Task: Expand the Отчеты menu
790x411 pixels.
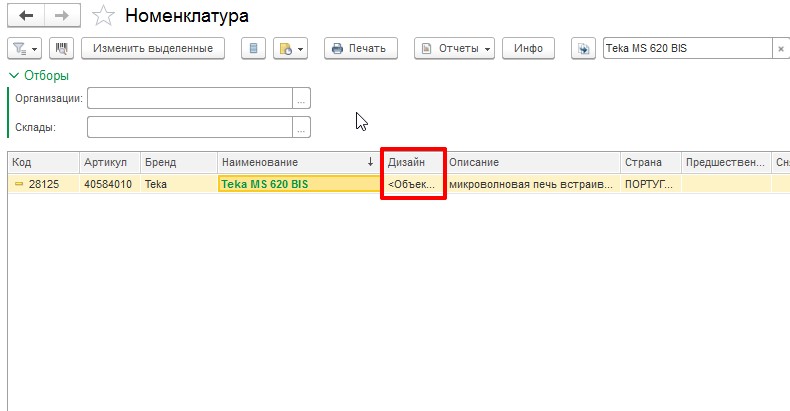Action: pos(455,48)
